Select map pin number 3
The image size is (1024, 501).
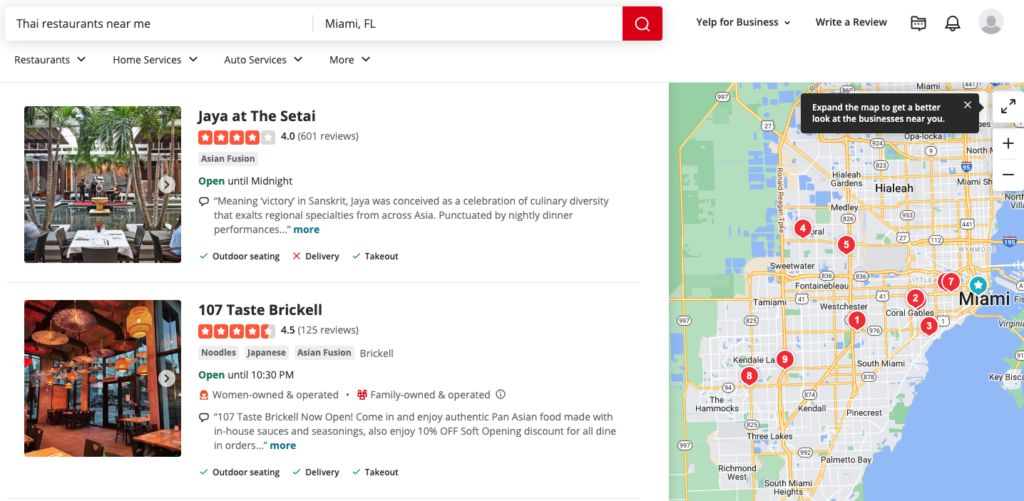pos(929,325)
